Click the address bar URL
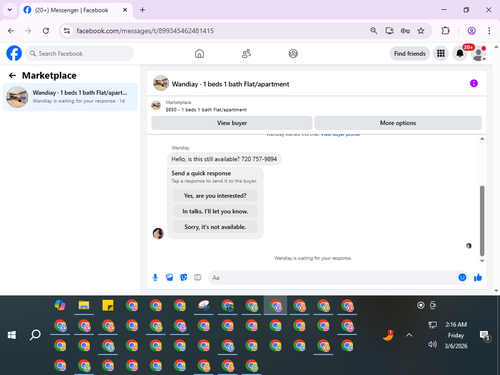Screen dimensions: 500x375 [x=145, y=31]
